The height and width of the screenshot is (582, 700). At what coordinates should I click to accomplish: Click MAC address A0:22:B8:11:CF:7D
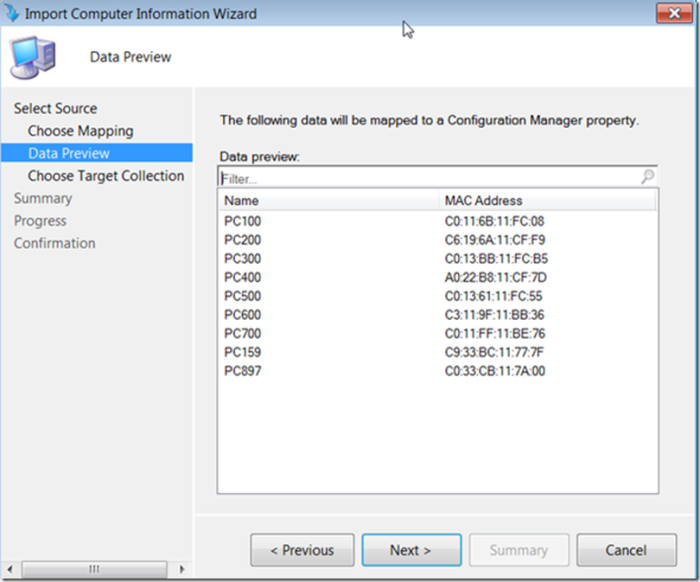tap(496, 278)
